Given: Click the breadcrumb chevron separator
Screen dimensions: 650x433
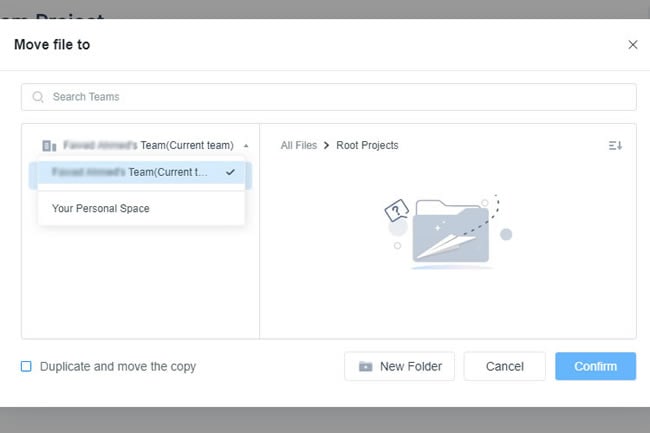Looking at the screenshot, I should point(326,145).
